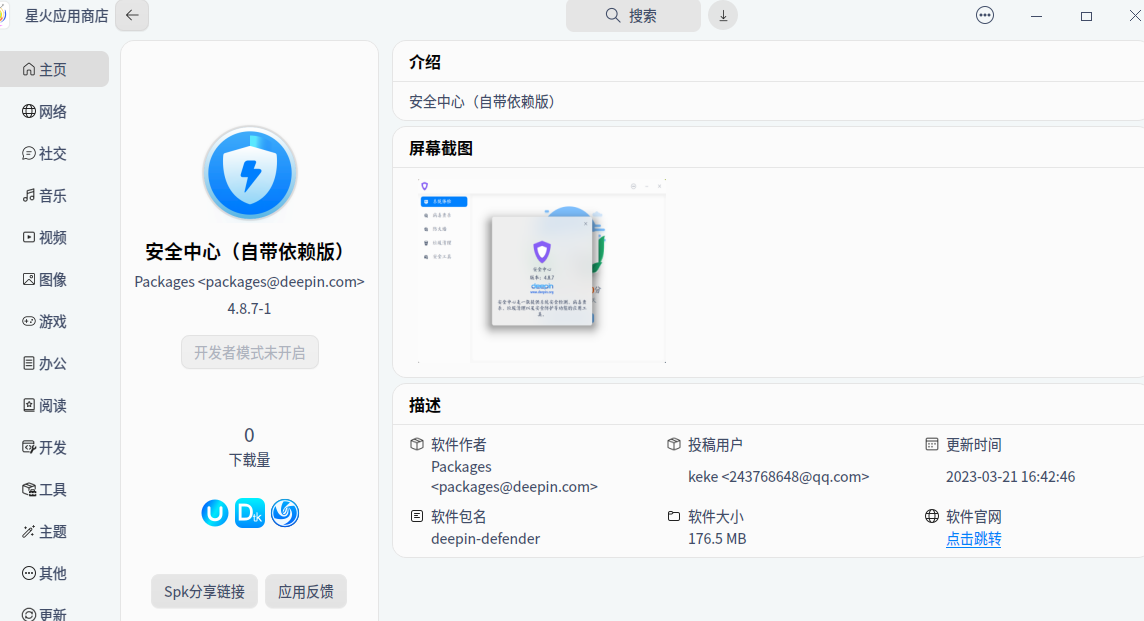1144x621 pixels.
Task: Click the 开发者模式未开启 button
Action: click(x=250, y=352)
